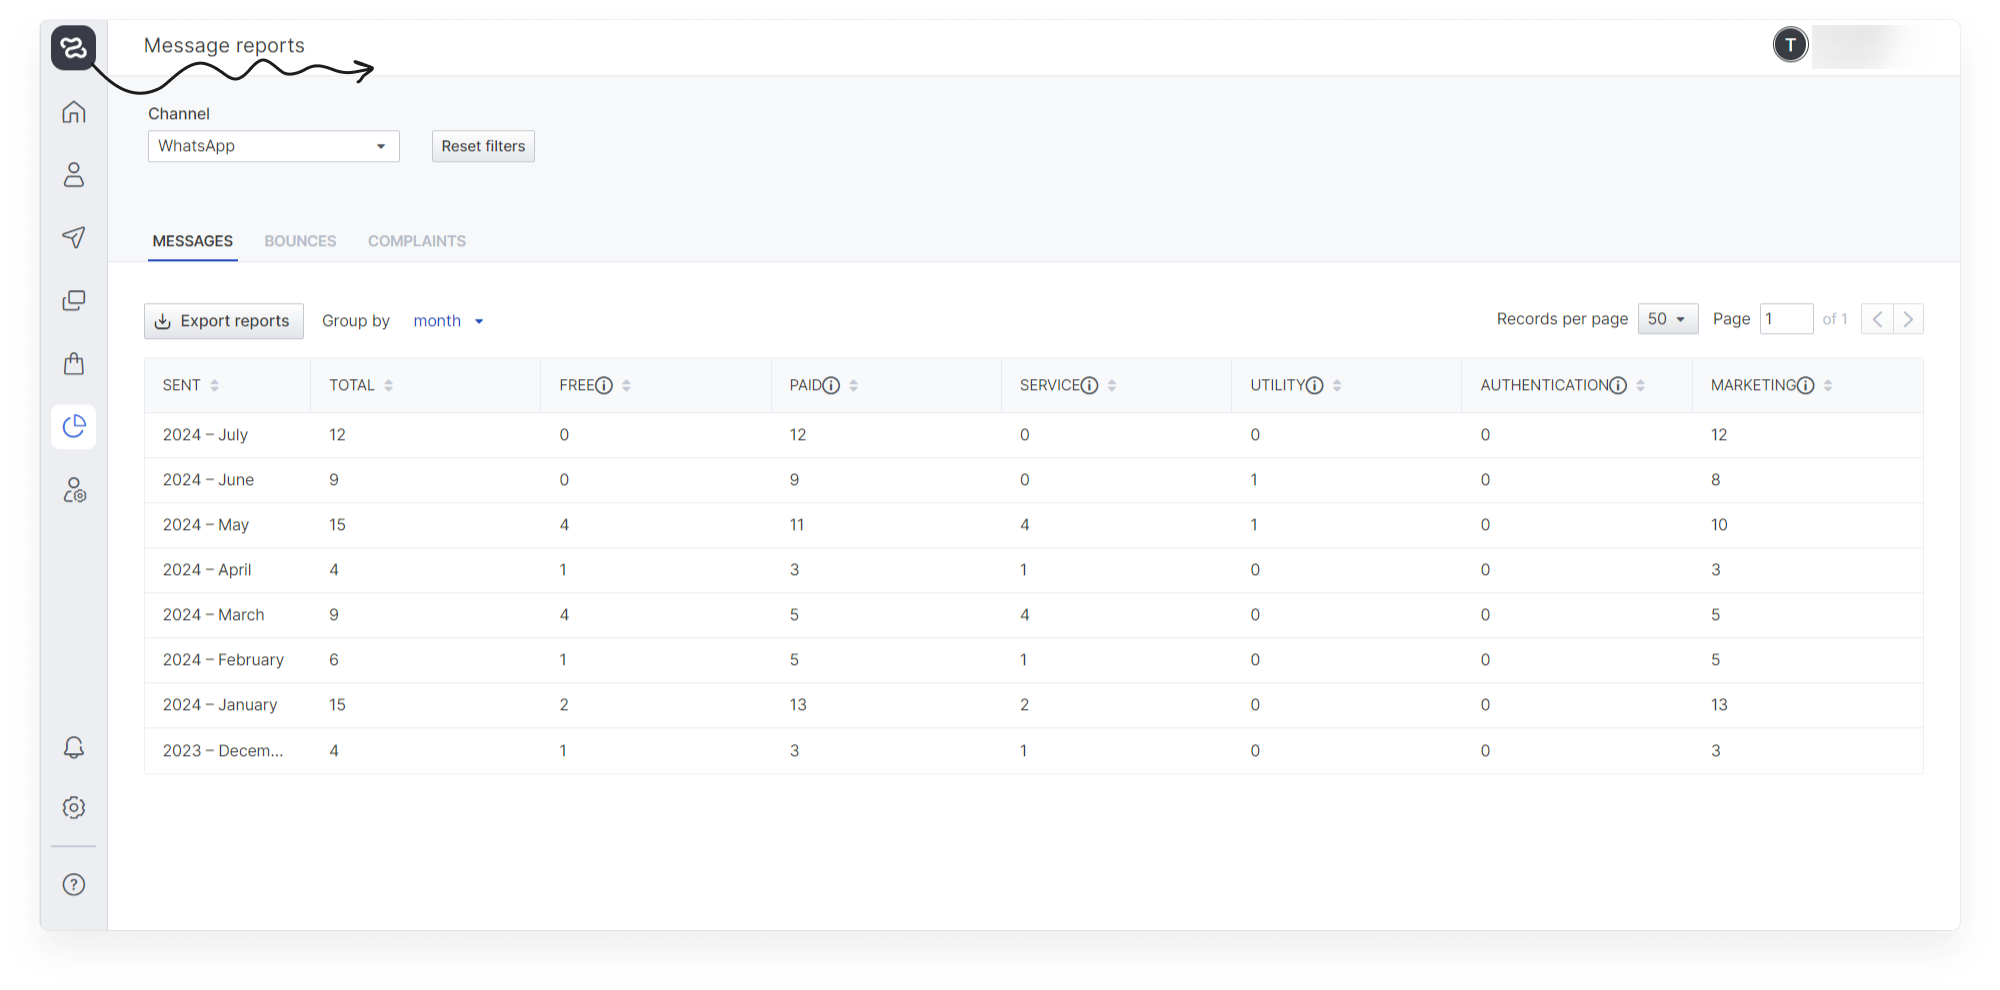Click the AUTHENTICATION column info icon
The width and height of the screenshot is (2000, 990).
click(1618, 385)
